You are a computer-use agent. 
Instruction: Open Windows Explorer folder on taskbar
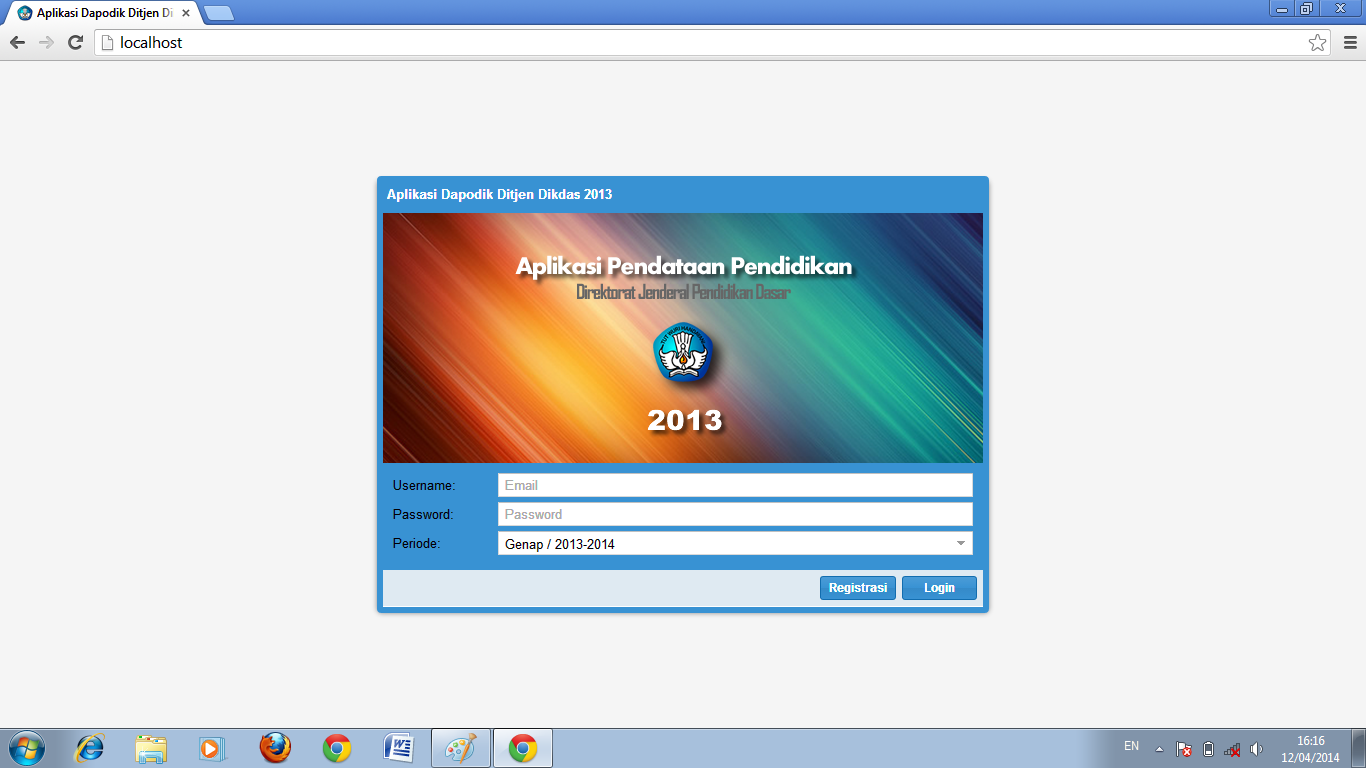(x=152, y=748)
